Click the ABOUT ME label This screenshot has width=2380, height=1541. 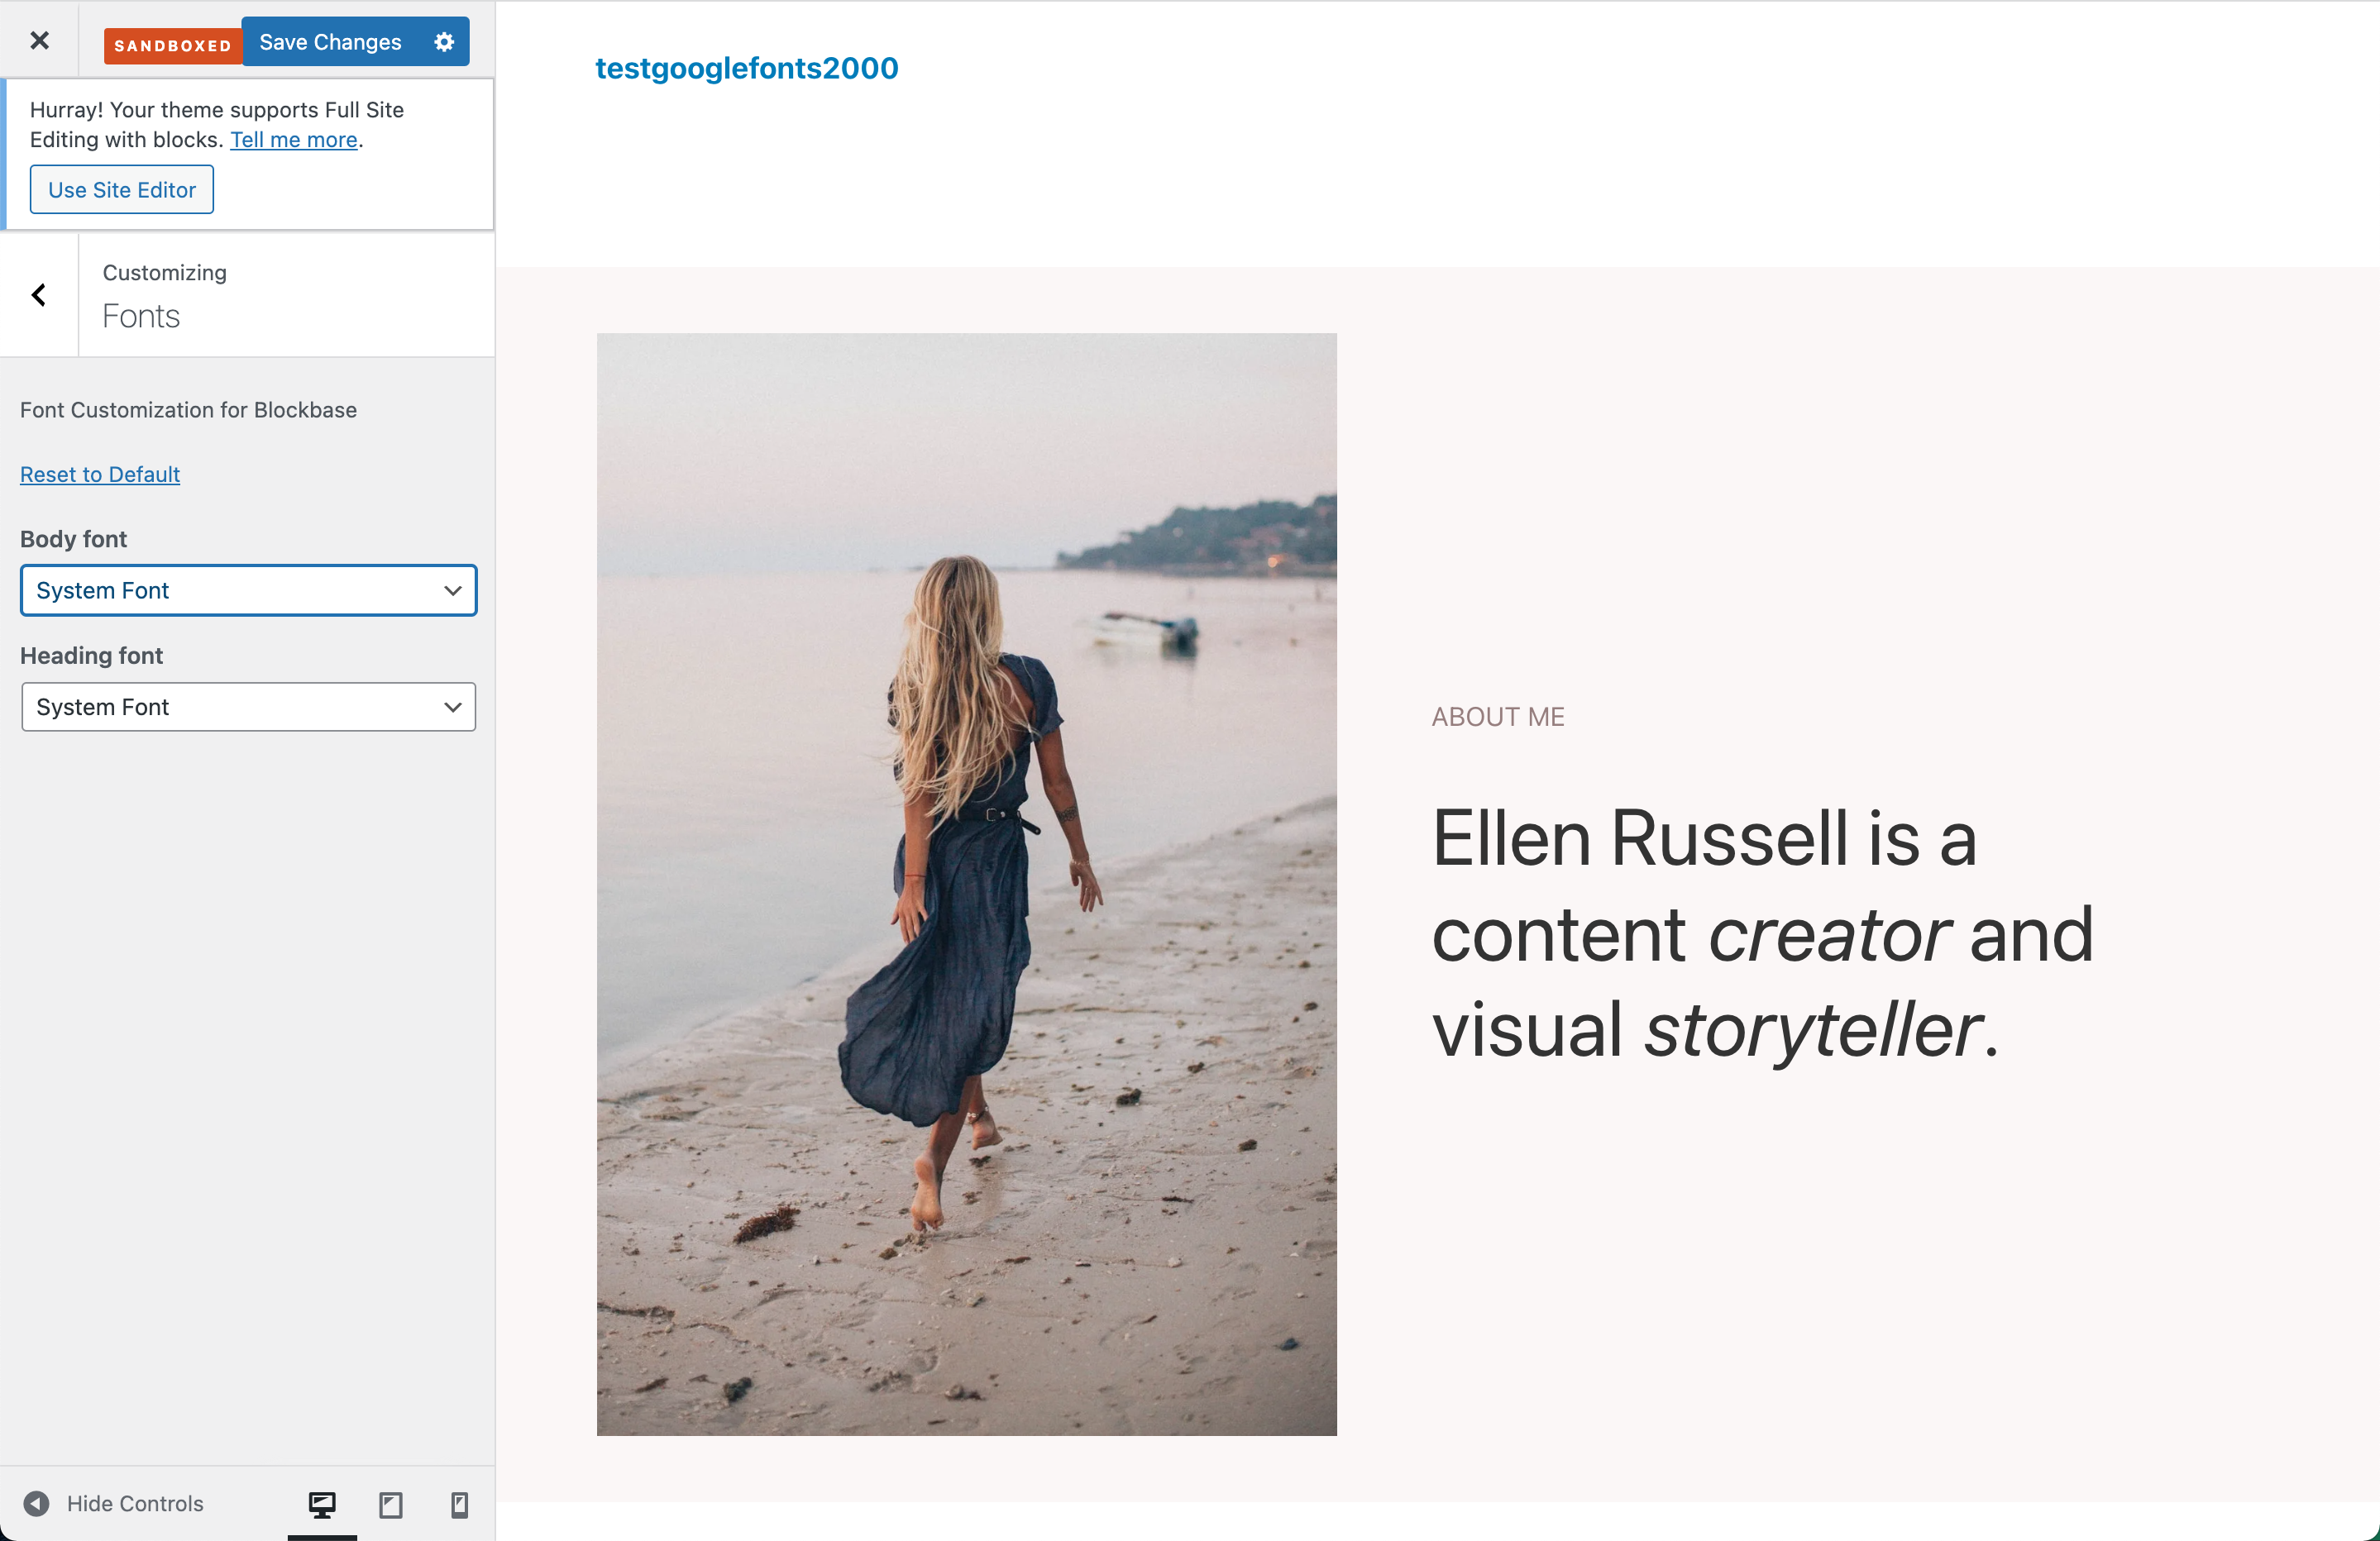click(x=1497, y=716)
